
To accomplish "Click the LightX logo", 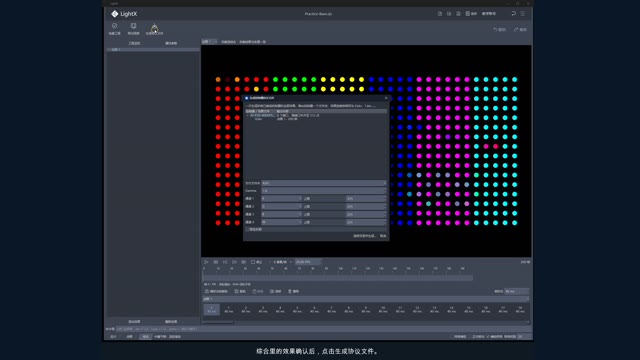I will (x=124, y=14).
